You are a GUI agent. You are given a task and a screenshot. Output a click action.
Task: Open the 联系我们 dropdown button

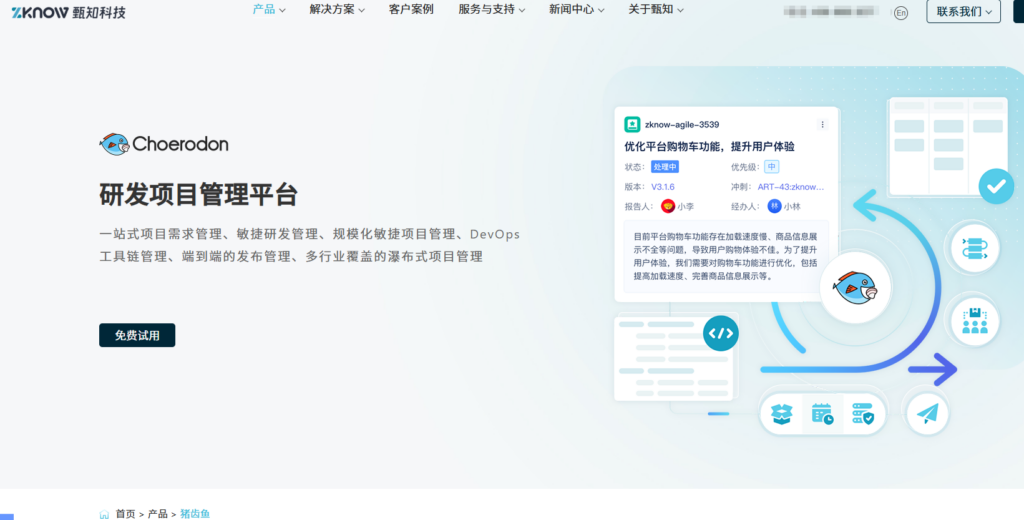coord(963,12)
